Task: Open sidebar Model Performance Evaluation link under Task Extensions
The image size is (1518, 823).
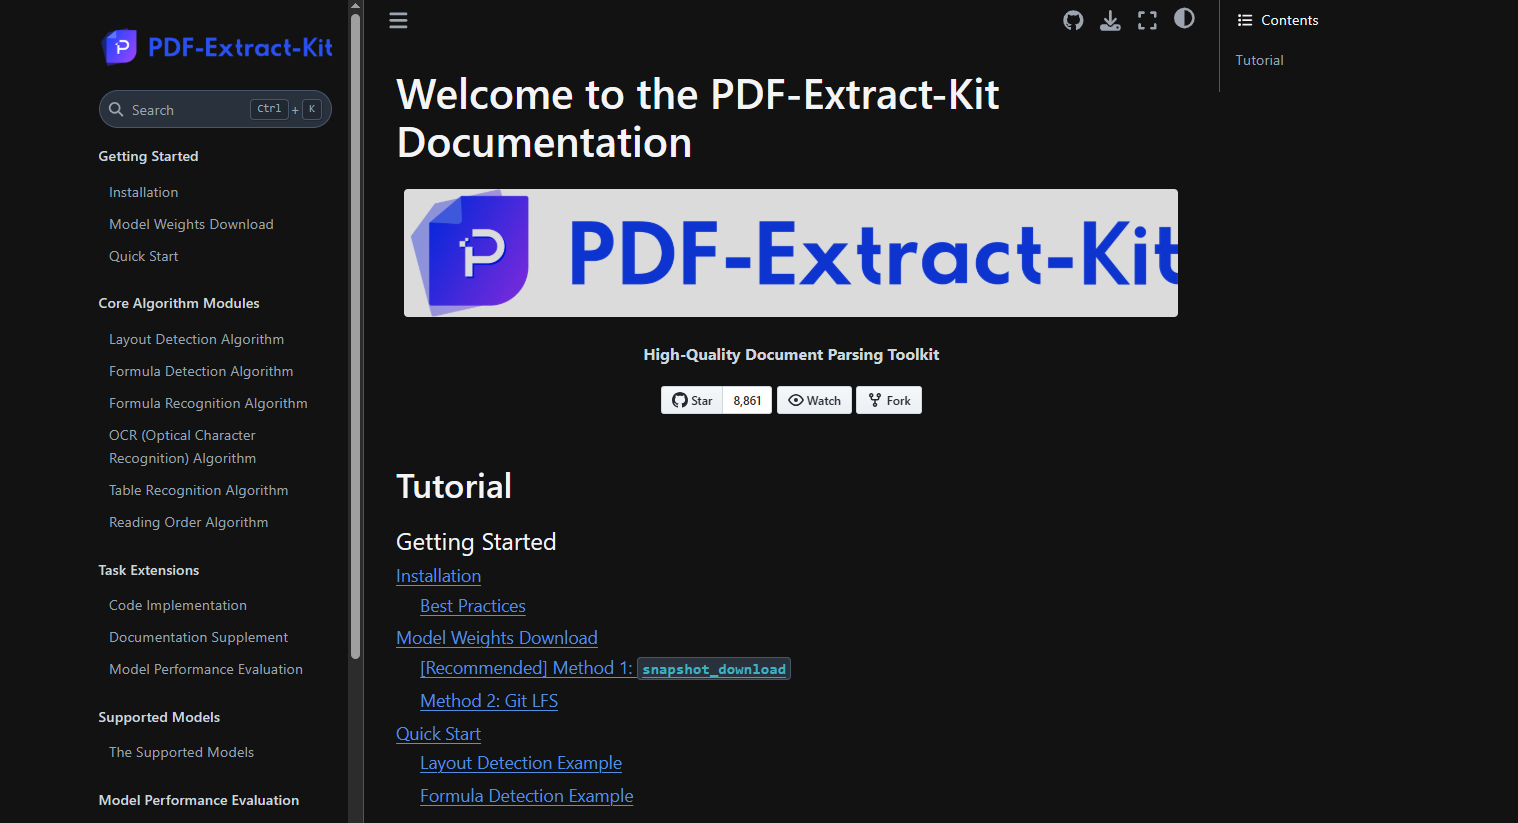Action: pos(205,669)
